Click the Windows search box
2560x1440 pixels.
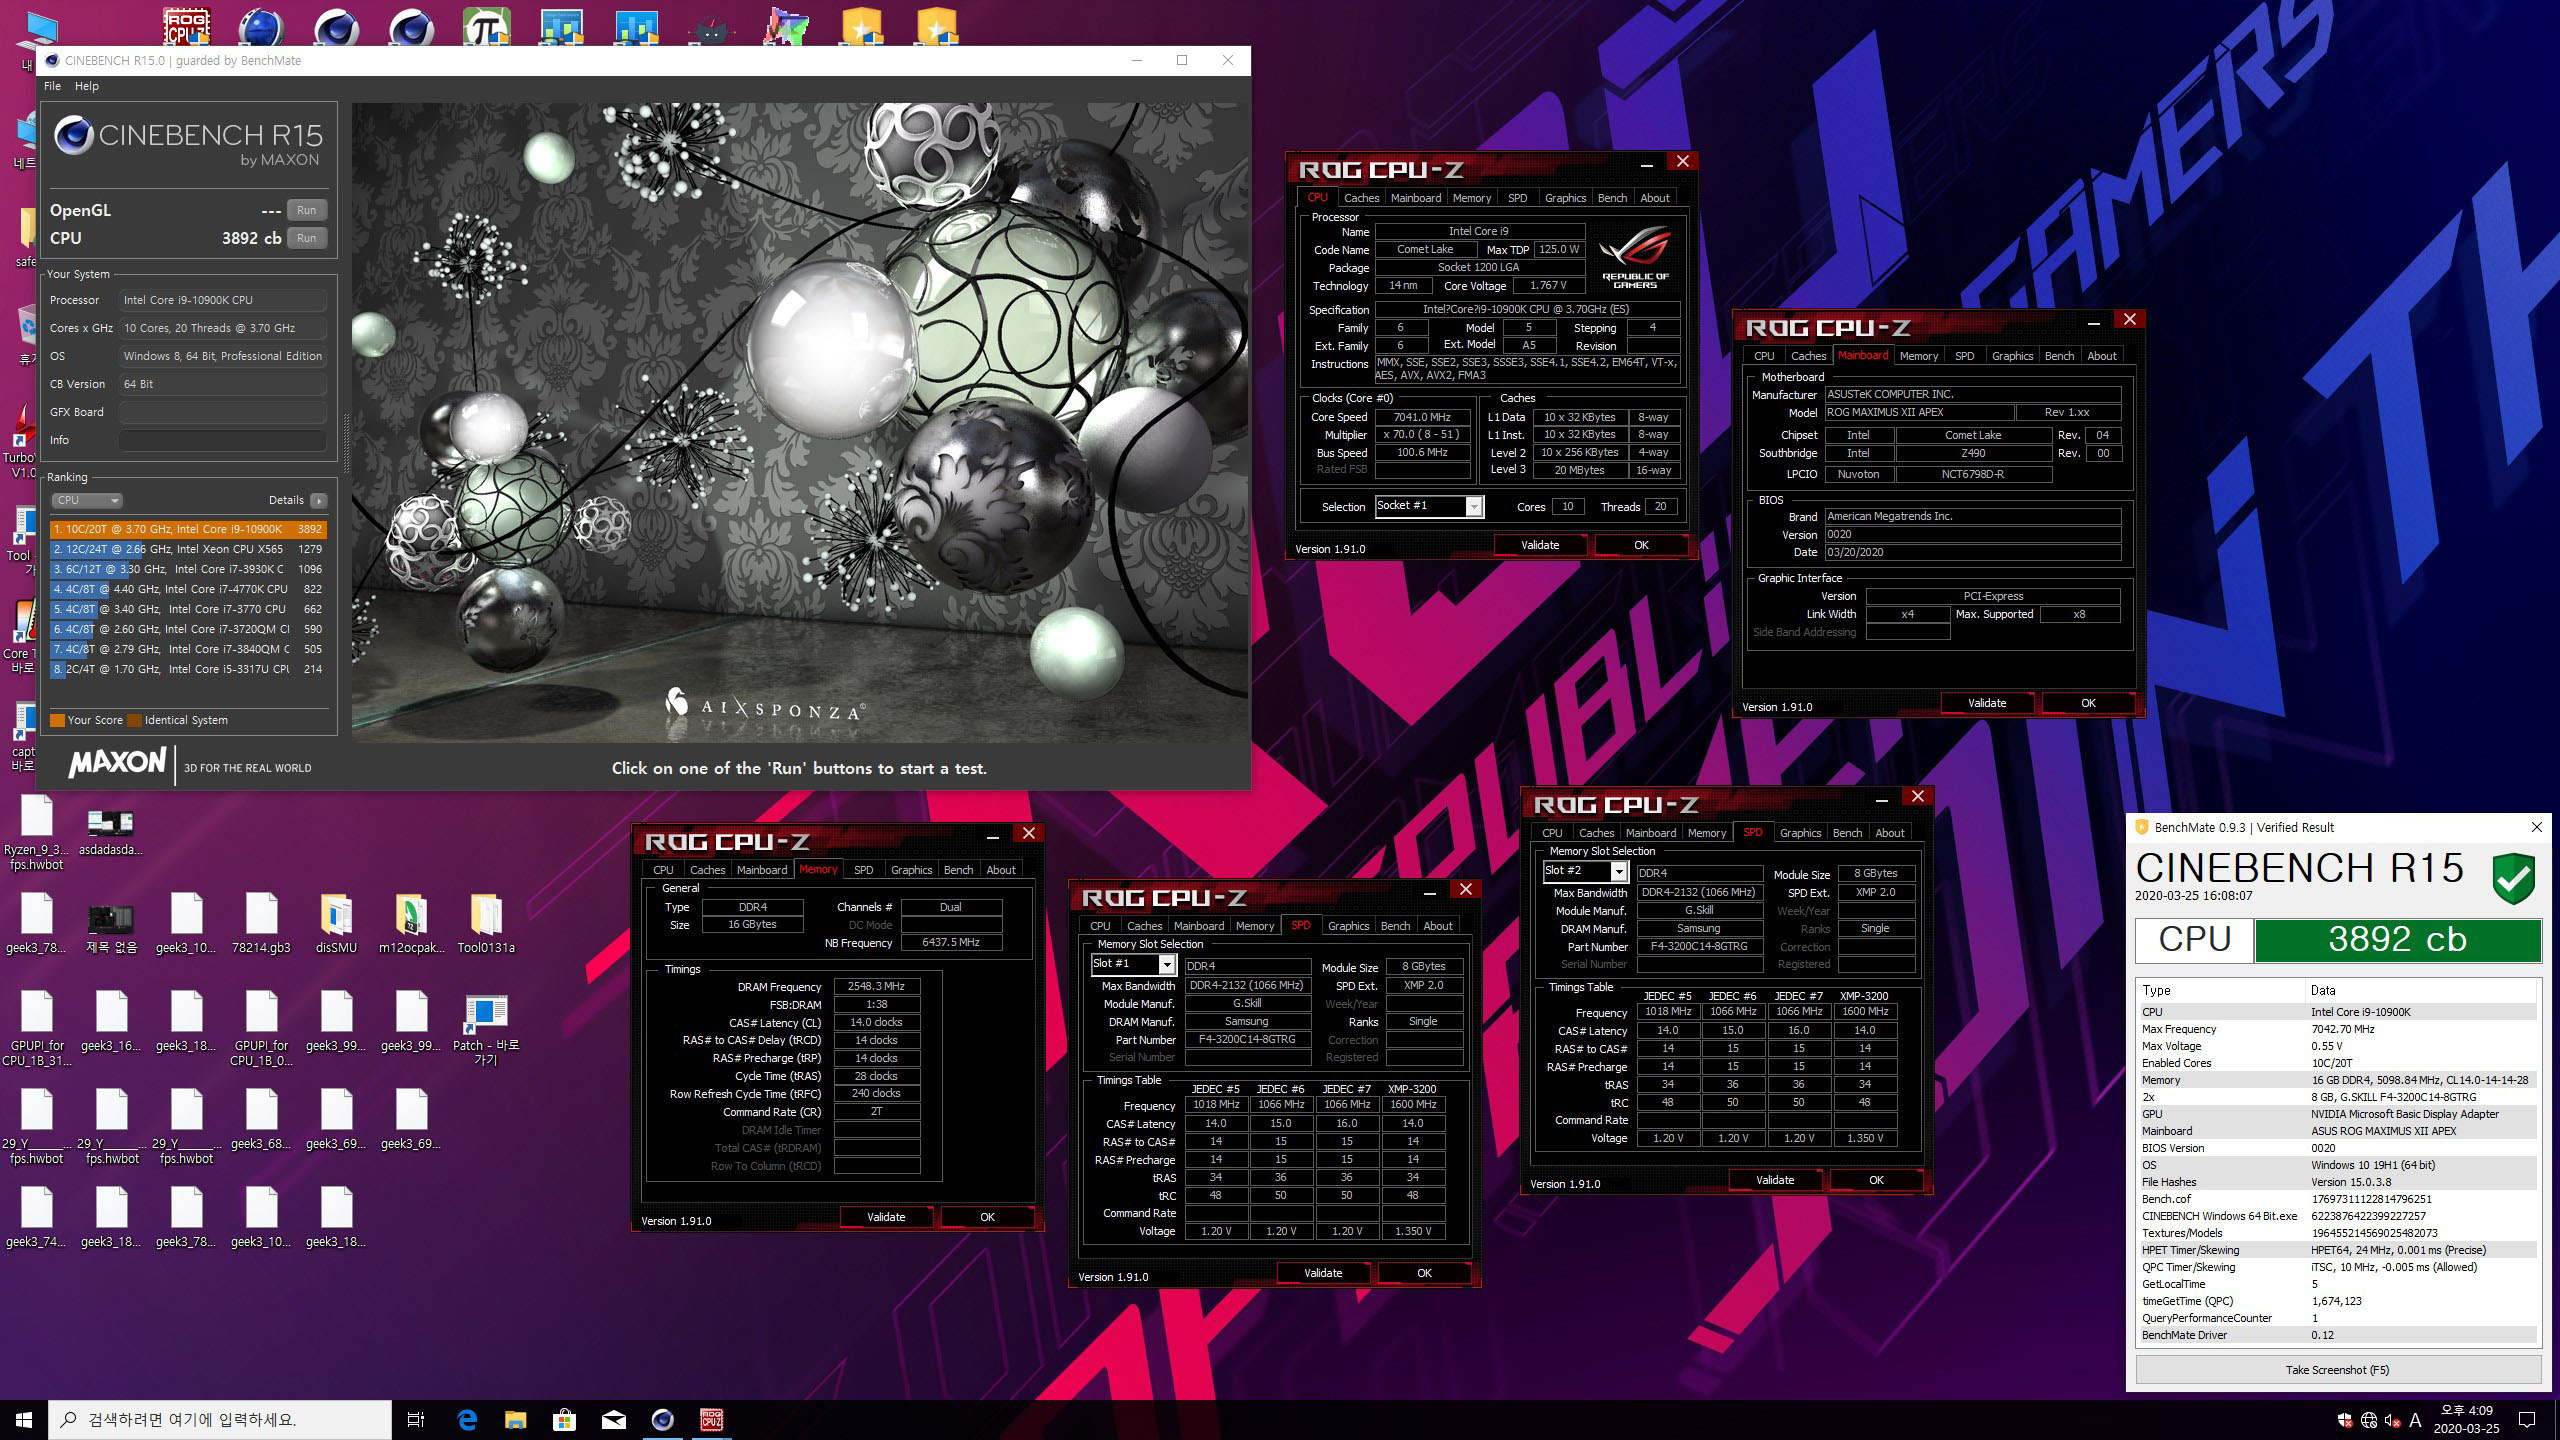[x=220, y=1419]
